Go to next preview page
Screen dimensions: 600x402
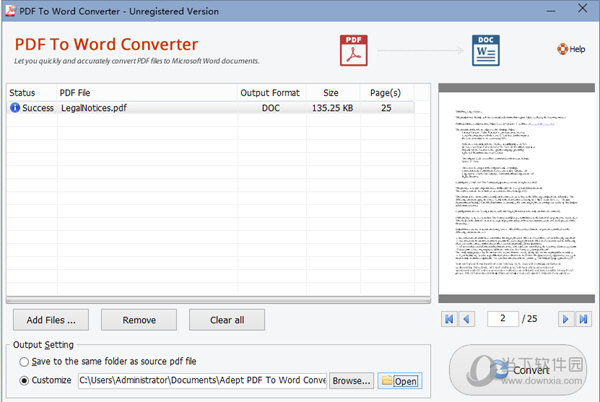click(x=566, y=319)
